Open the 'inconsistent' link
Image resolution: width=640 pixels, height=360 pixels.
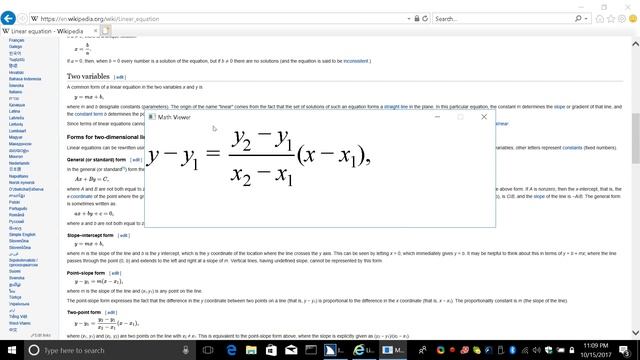[x=356, y=61]
